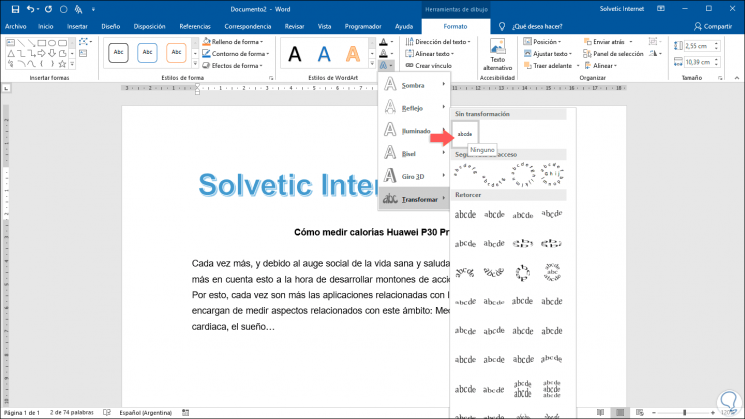The width and height of the screenshot is (745, 419).
Task: Open Panel de selección
Action: click(613, 54)
